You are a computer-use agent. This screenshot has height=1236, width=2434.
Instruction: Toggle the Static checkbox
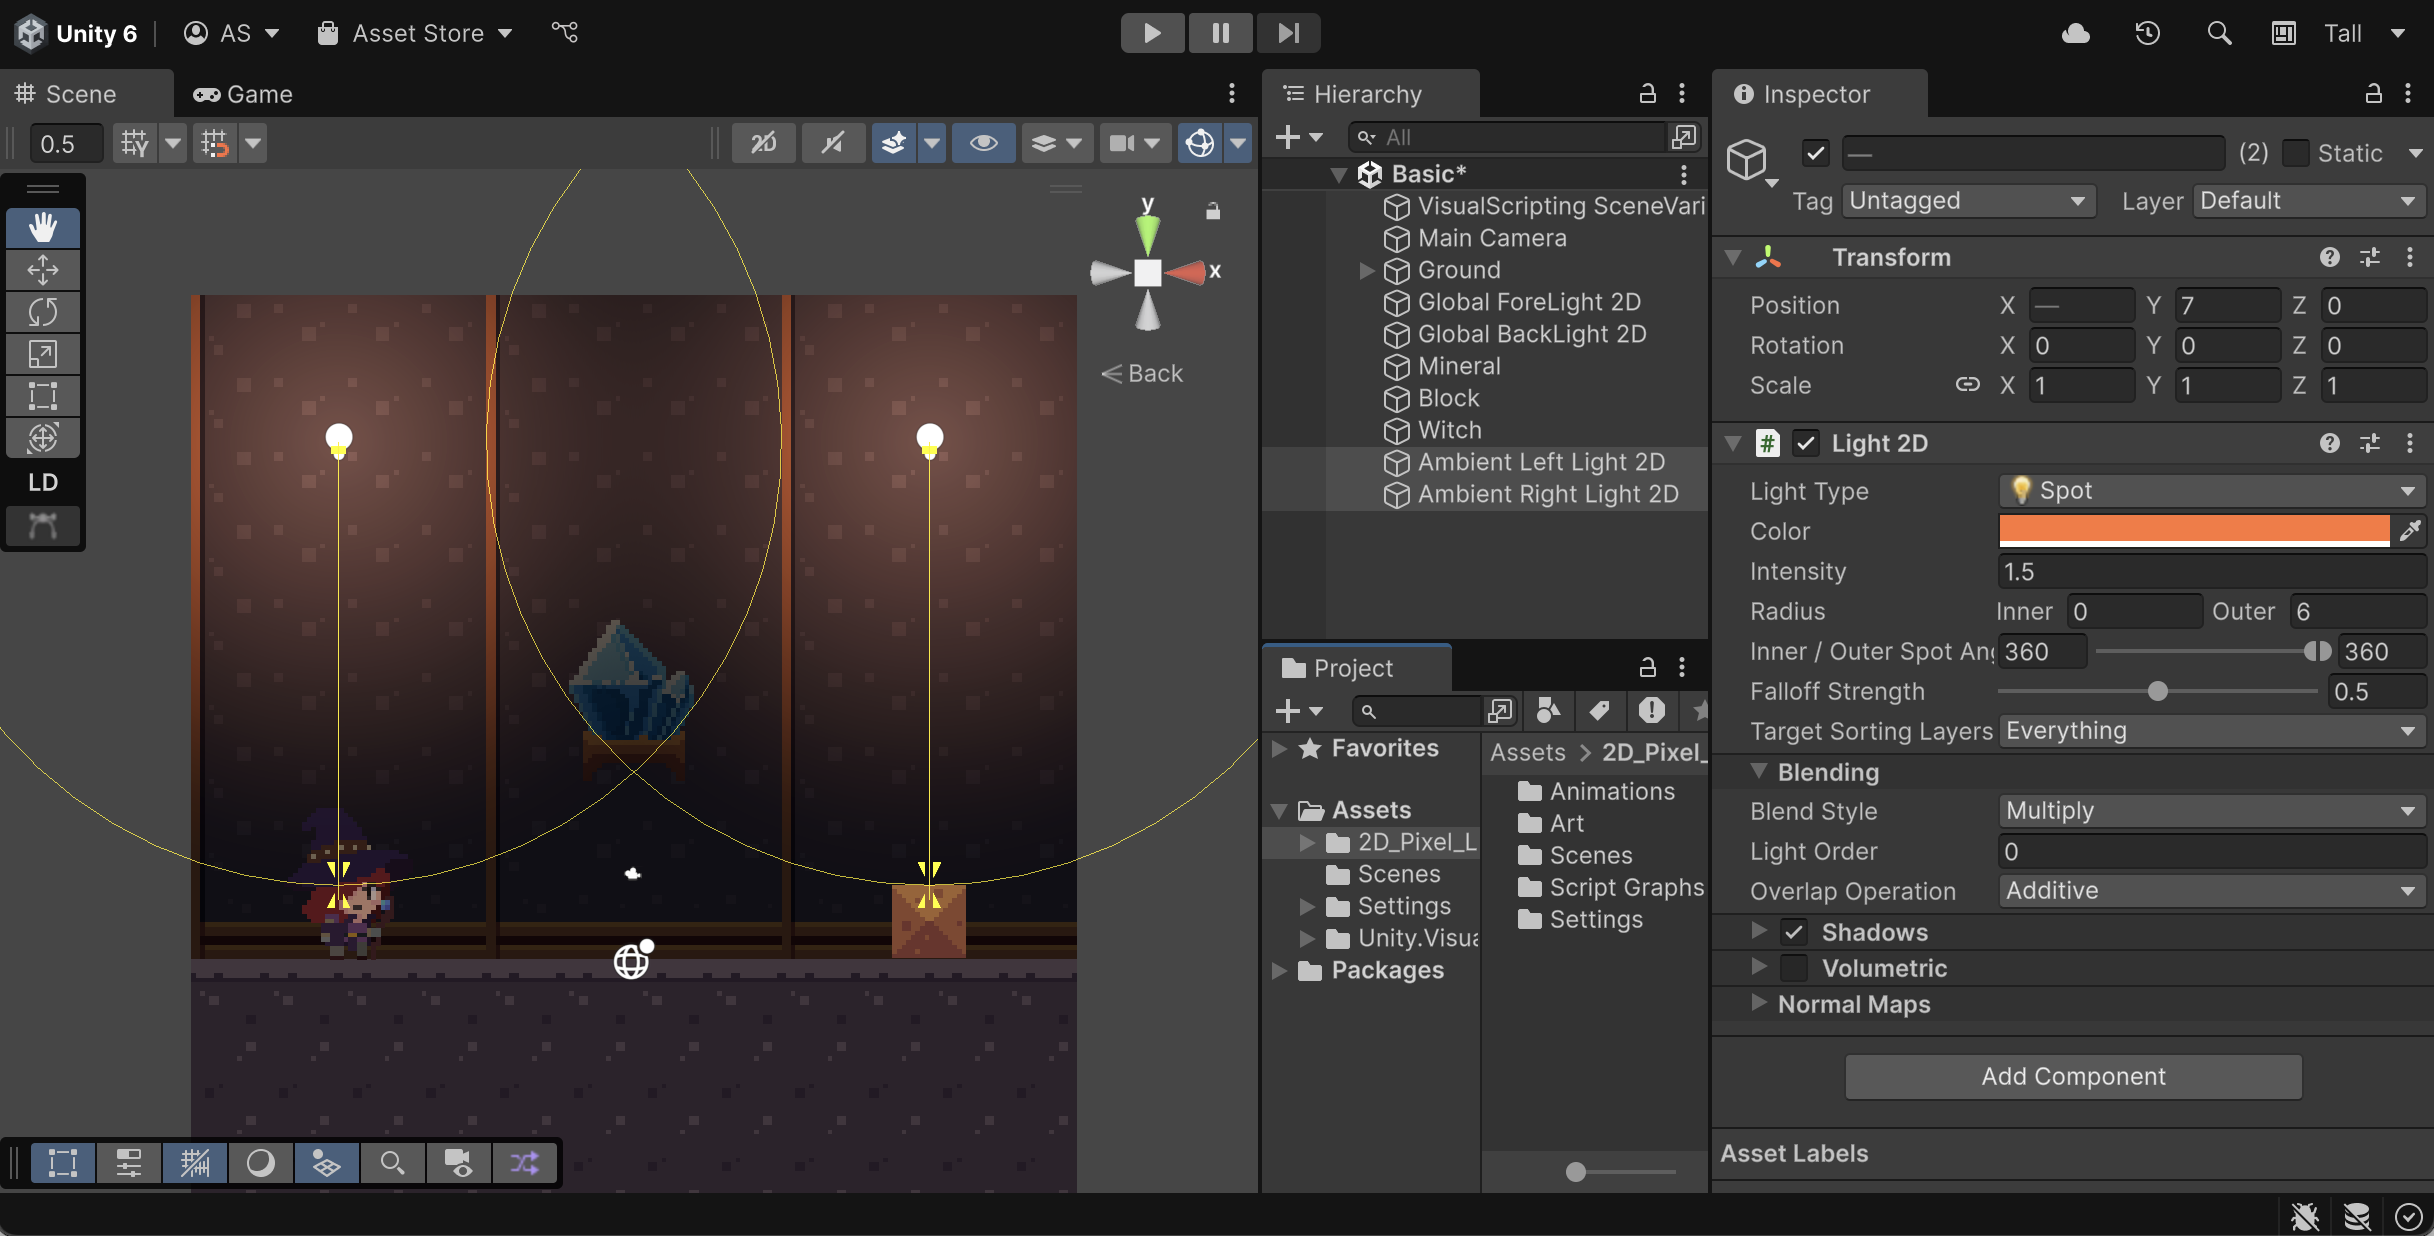coord(2296,153)
